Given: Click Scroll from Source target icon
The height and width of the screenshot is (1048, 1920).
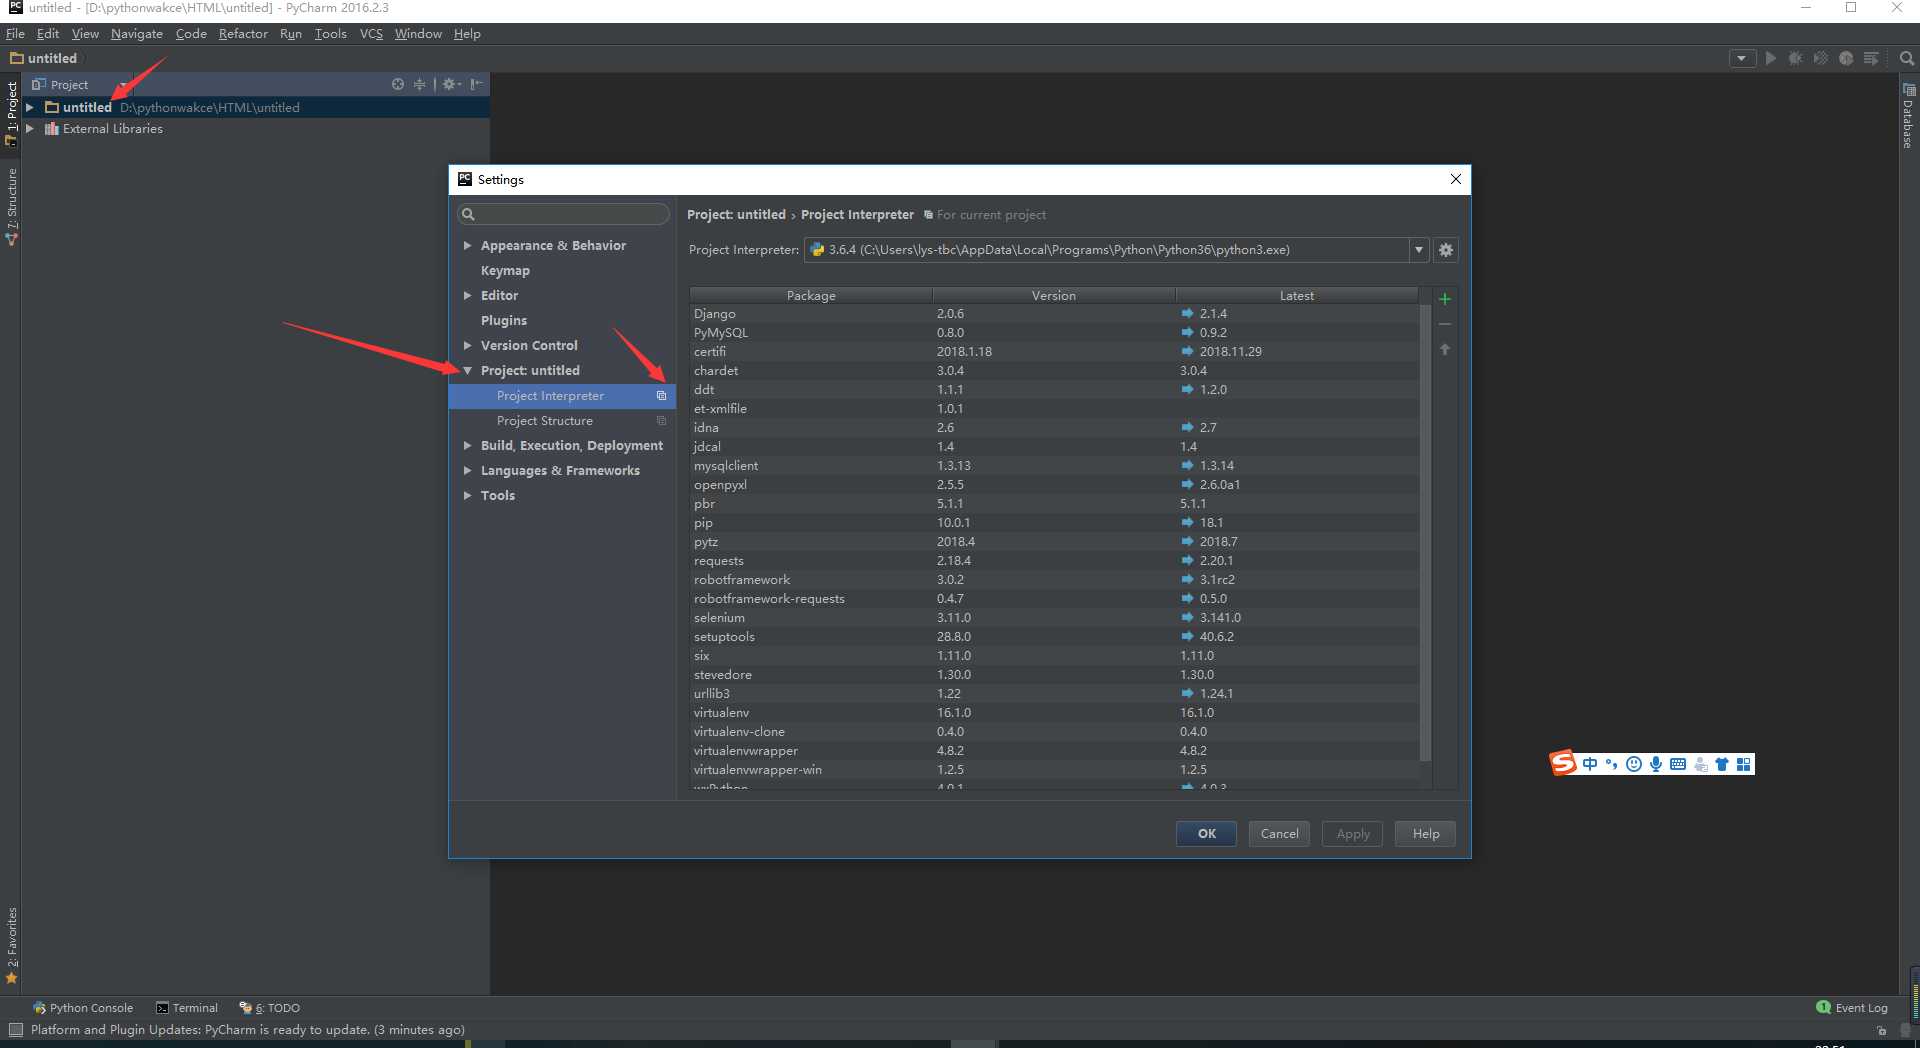Looking at the screenshot, I should tap(398, 84).
